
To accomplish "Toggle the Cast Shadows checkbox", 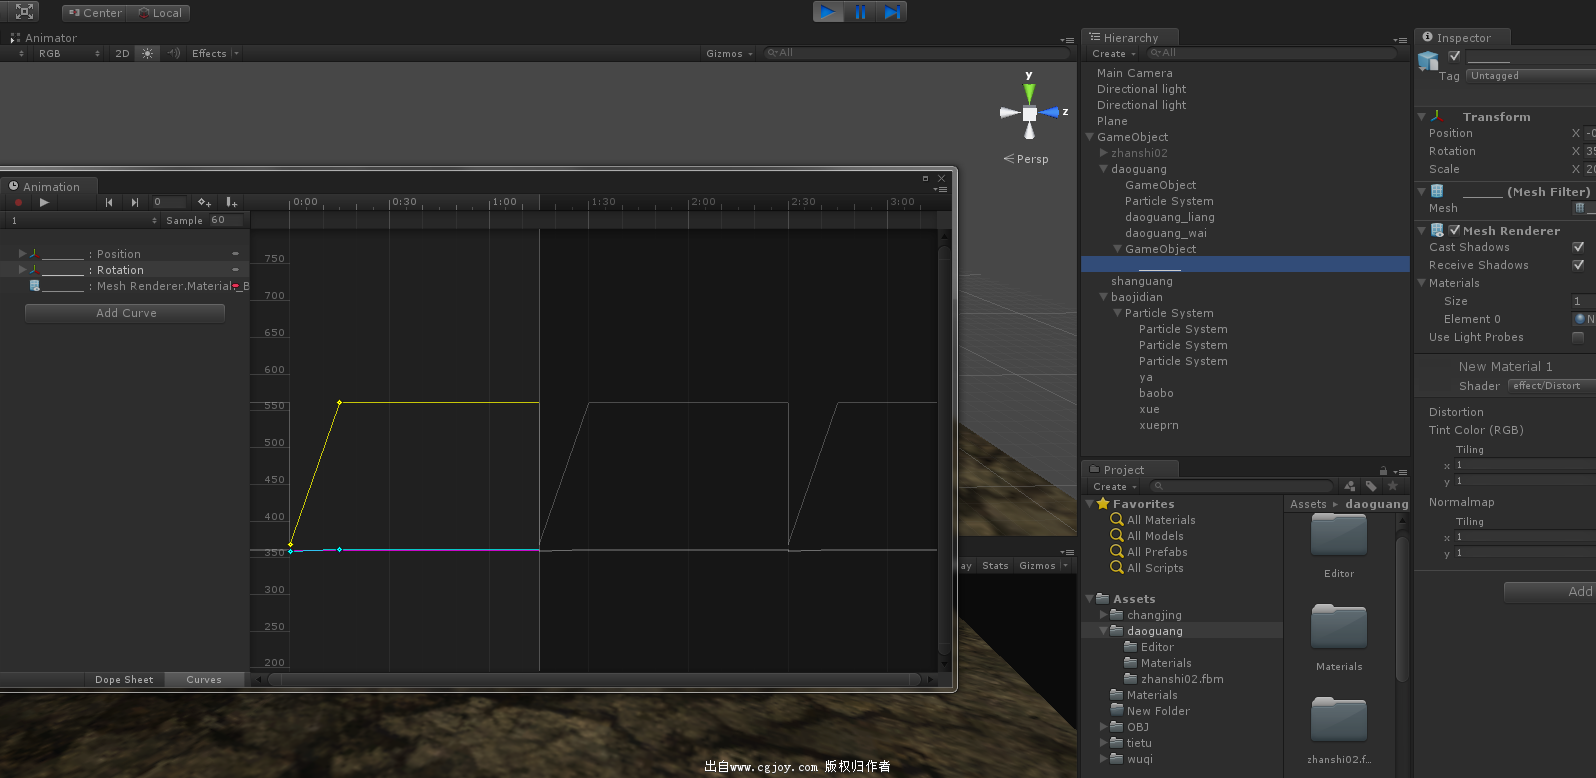I will click(x=1578, y=247).
